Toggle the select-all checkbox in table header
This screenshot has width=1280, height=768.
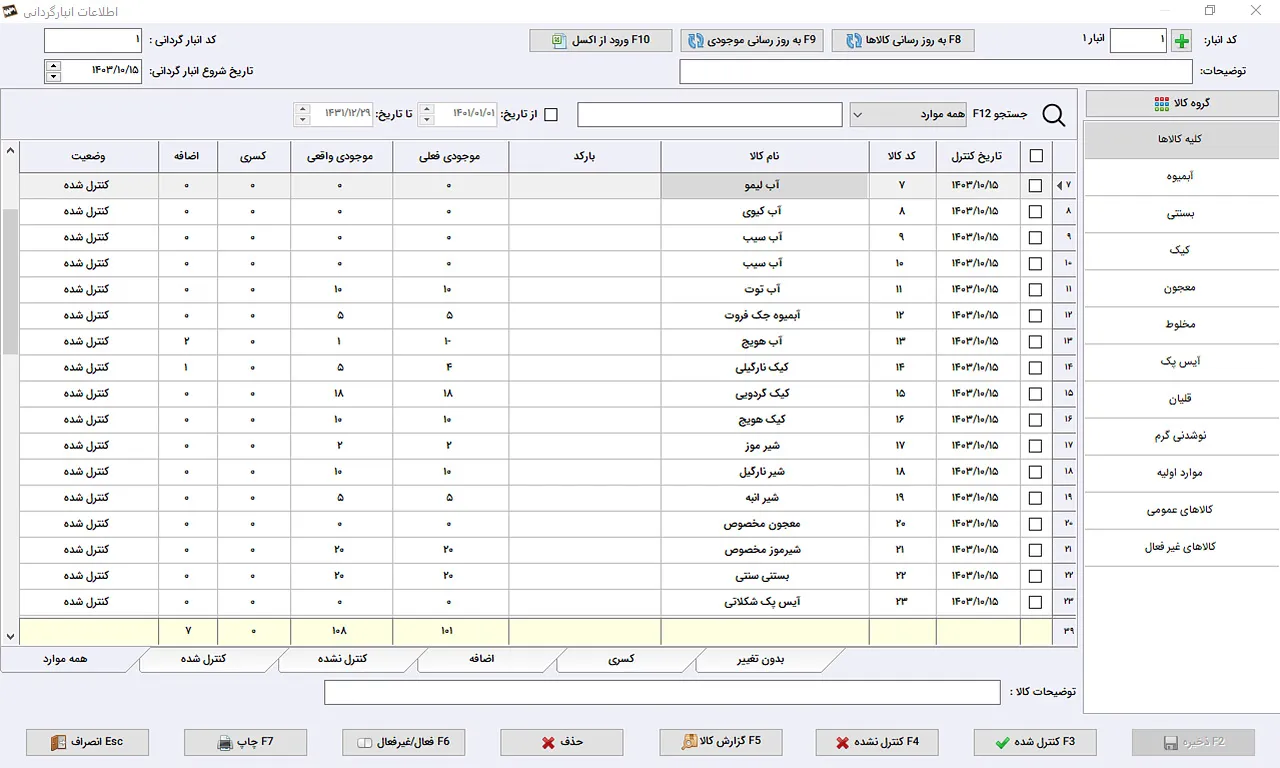click(x=1035, y=156)
